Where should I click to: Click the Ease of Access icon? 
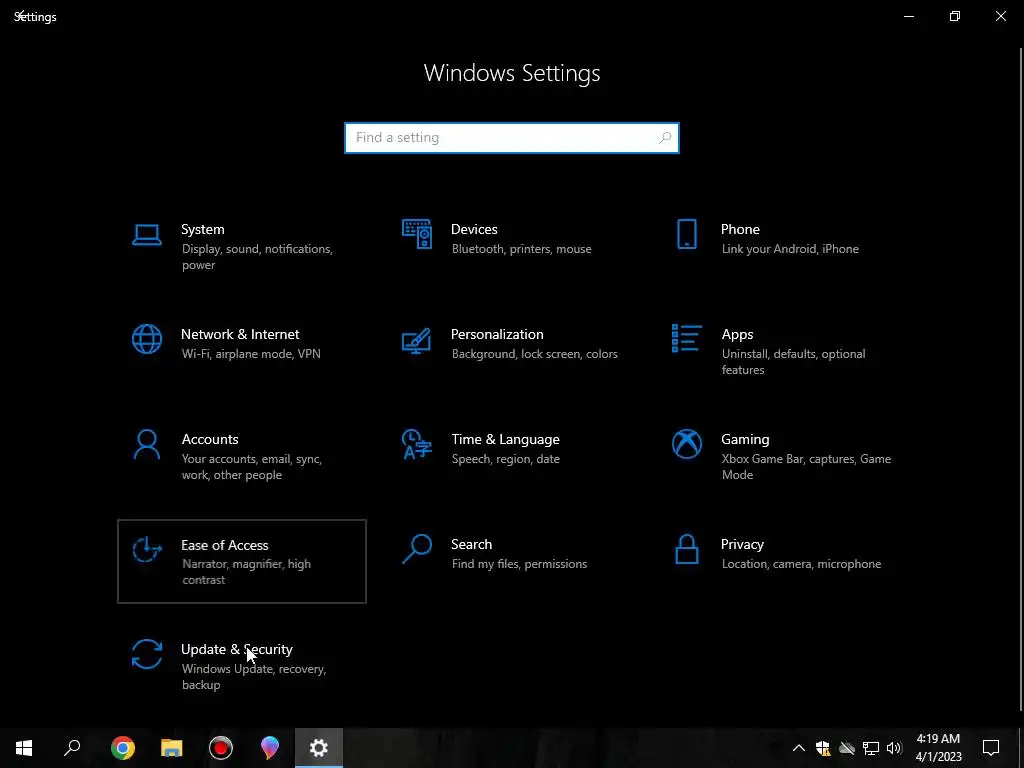coord(146,549)
